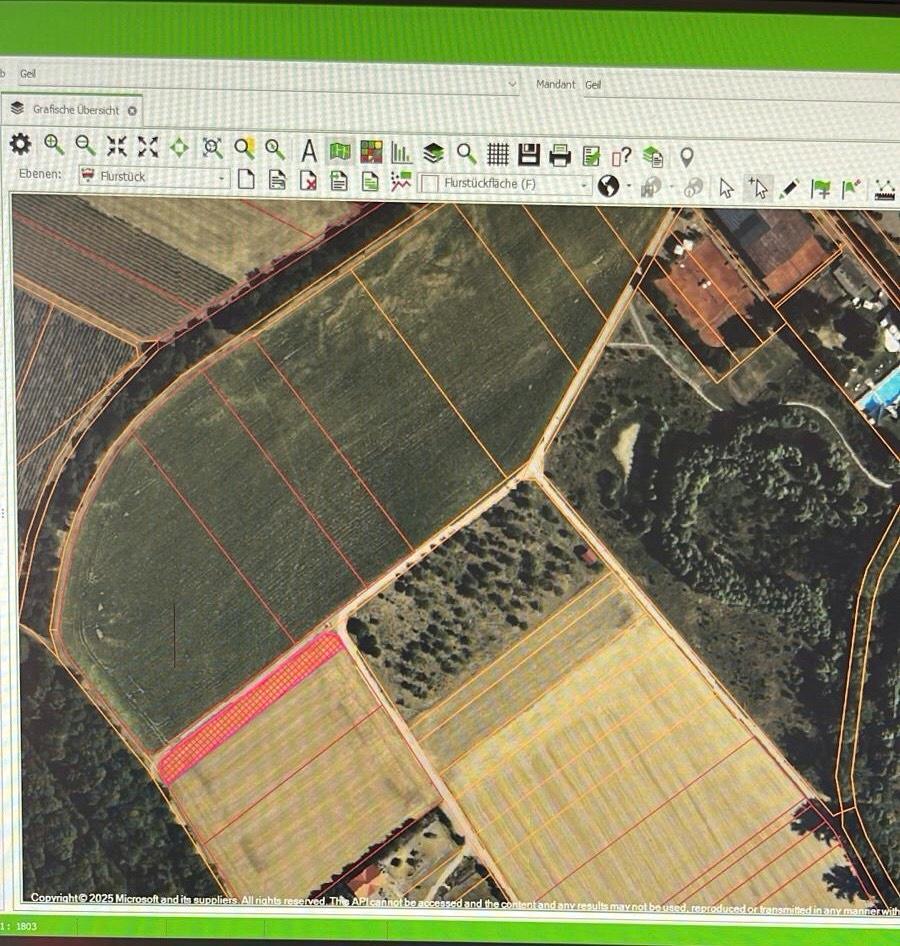The width and height of the screenshot is (900, 946).
Task: Open the globe basemap dropdown arrow
Action: coord(628,187)
